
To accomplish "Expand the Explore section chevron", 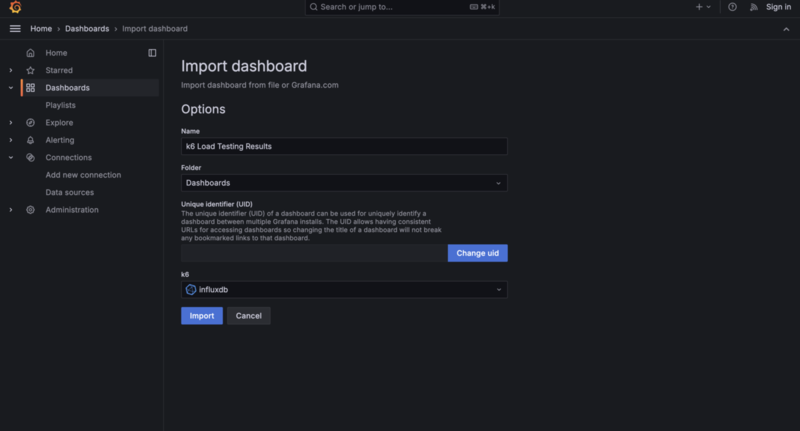I will point(11,122).
